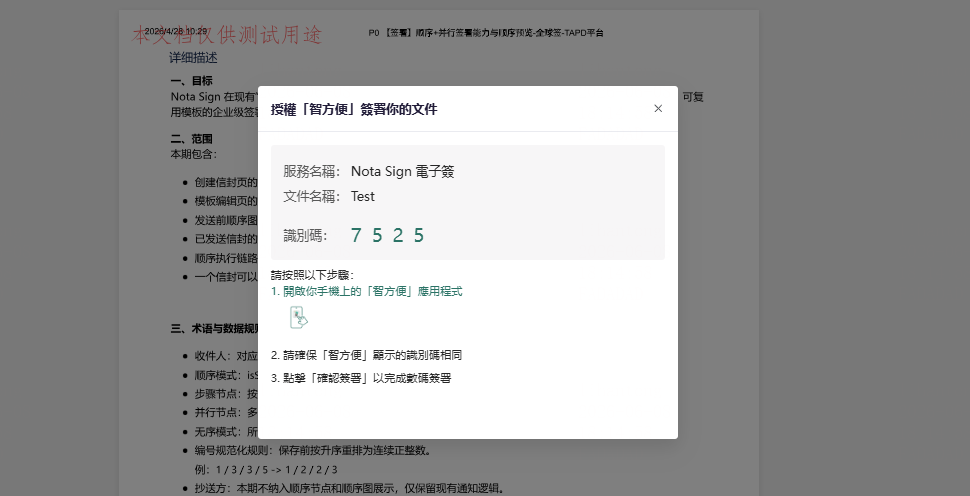
Task: Click 請按照以下步驟 instruction text
Action: point(312,275)
